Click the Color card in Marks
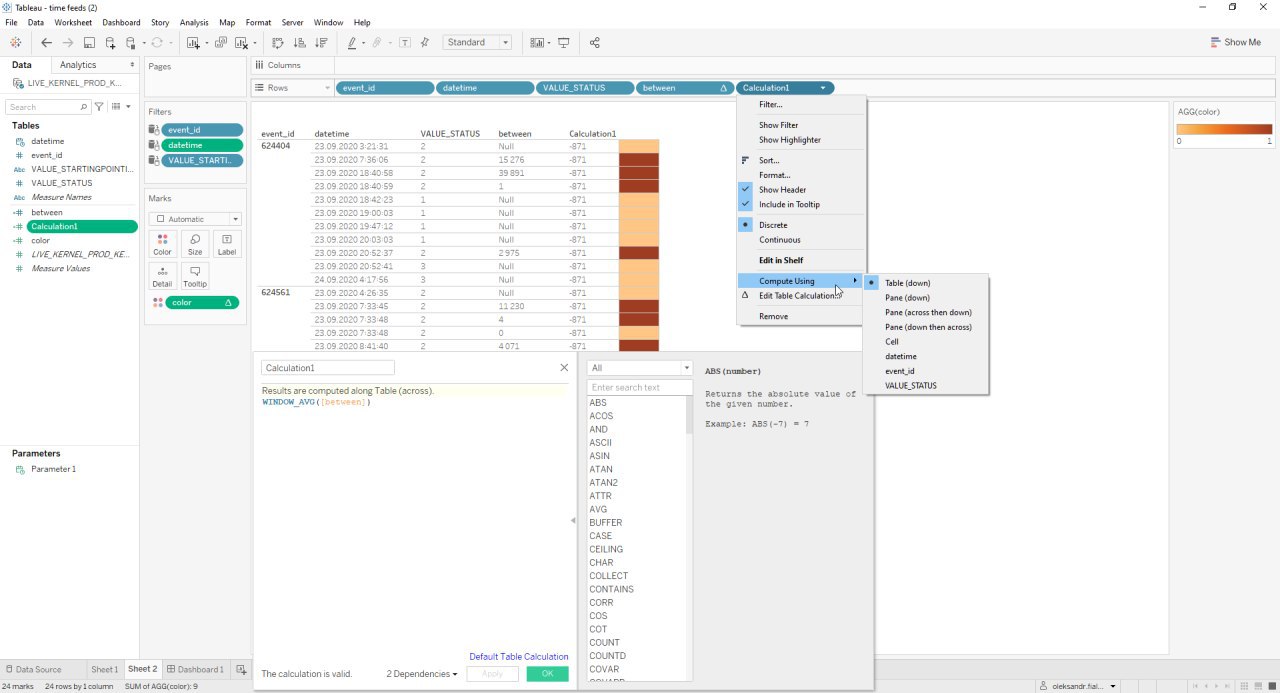This screenshot has width=1280, height=693. pos(162,244)
